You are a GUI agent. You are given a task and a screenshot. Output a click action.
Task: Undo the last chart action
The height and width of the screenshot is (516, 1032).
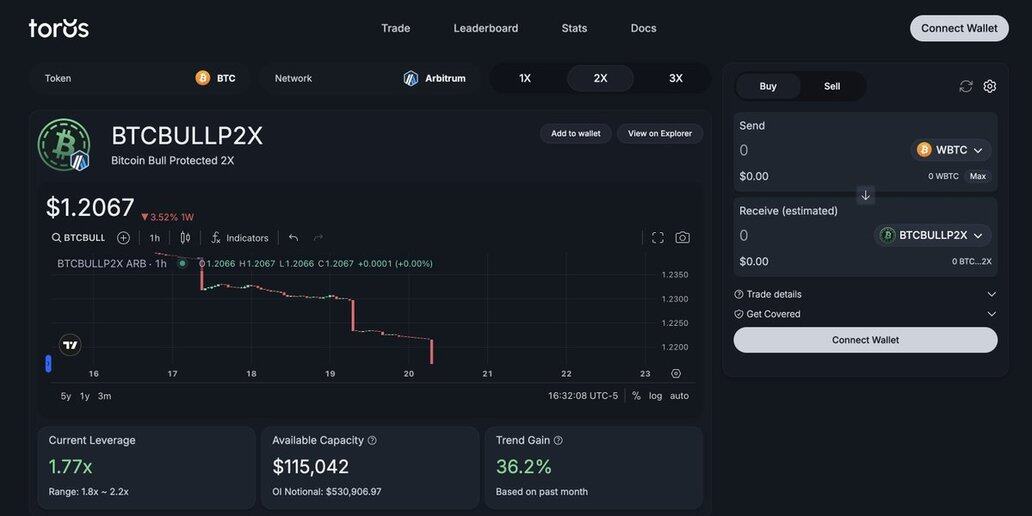(x=293, y=238)
